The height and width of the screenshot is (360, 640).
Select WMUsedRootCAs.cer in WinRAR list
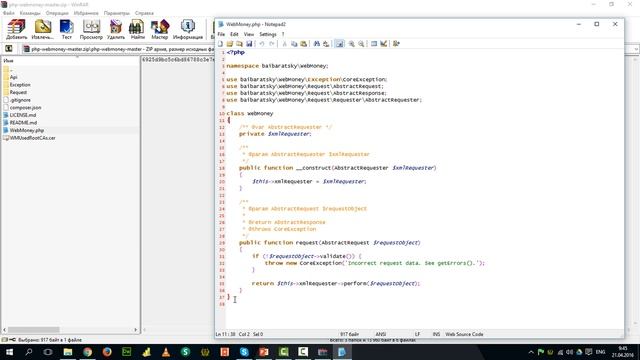coord(32,138)
